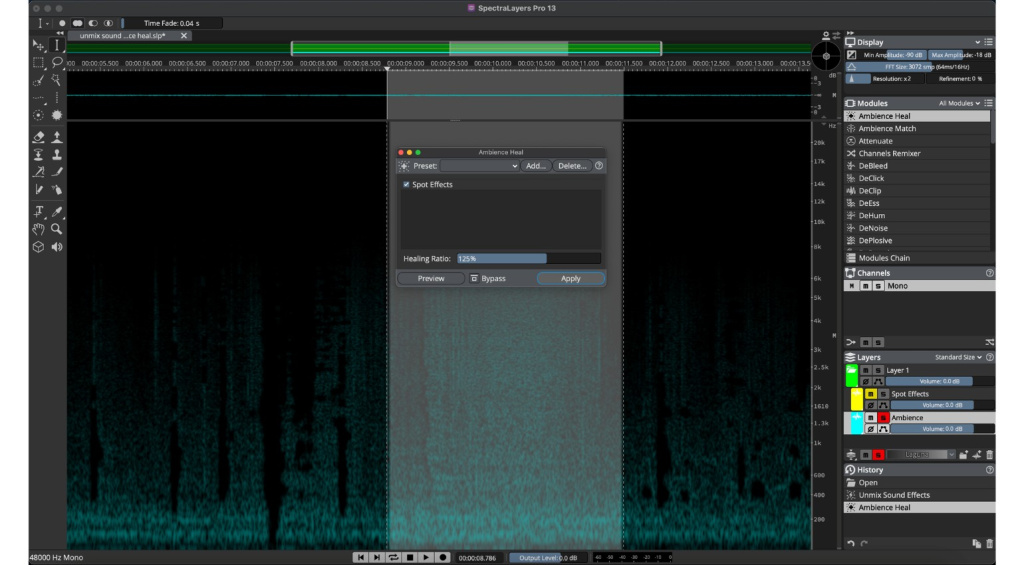The height and width of the screenshot is (565, 1024).
Task: Open the Preset dropdown
Action: click(x=480, y=166)
